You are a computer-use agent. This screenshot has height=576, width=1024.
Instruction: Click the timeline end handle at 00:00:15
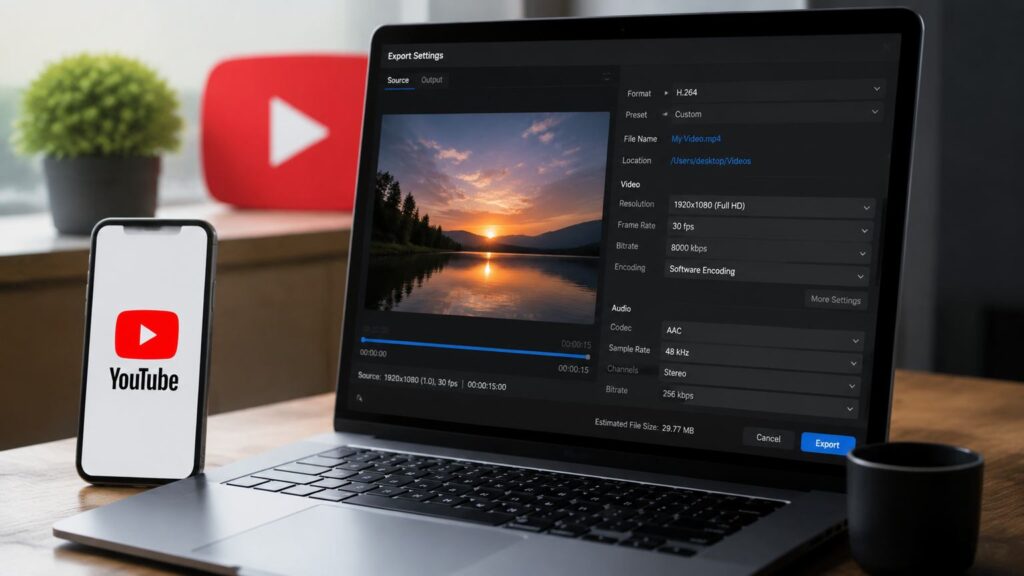(x=588, y=357)
